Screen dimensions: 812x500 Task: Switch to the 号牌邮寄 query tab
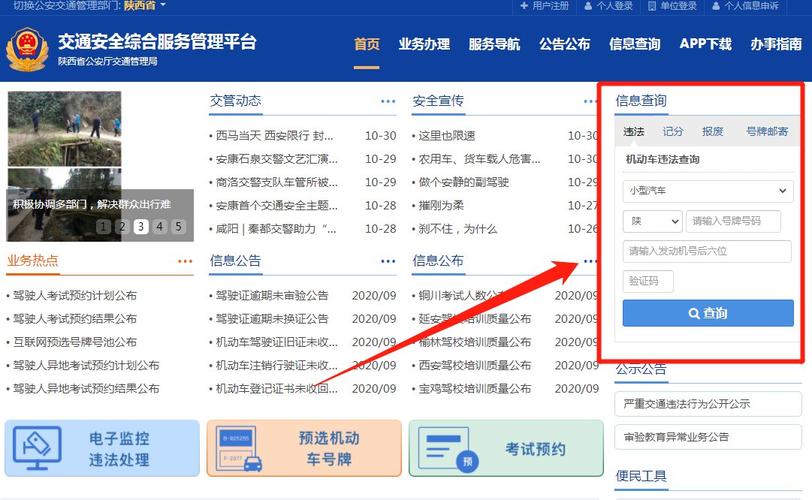pos(767,131)
